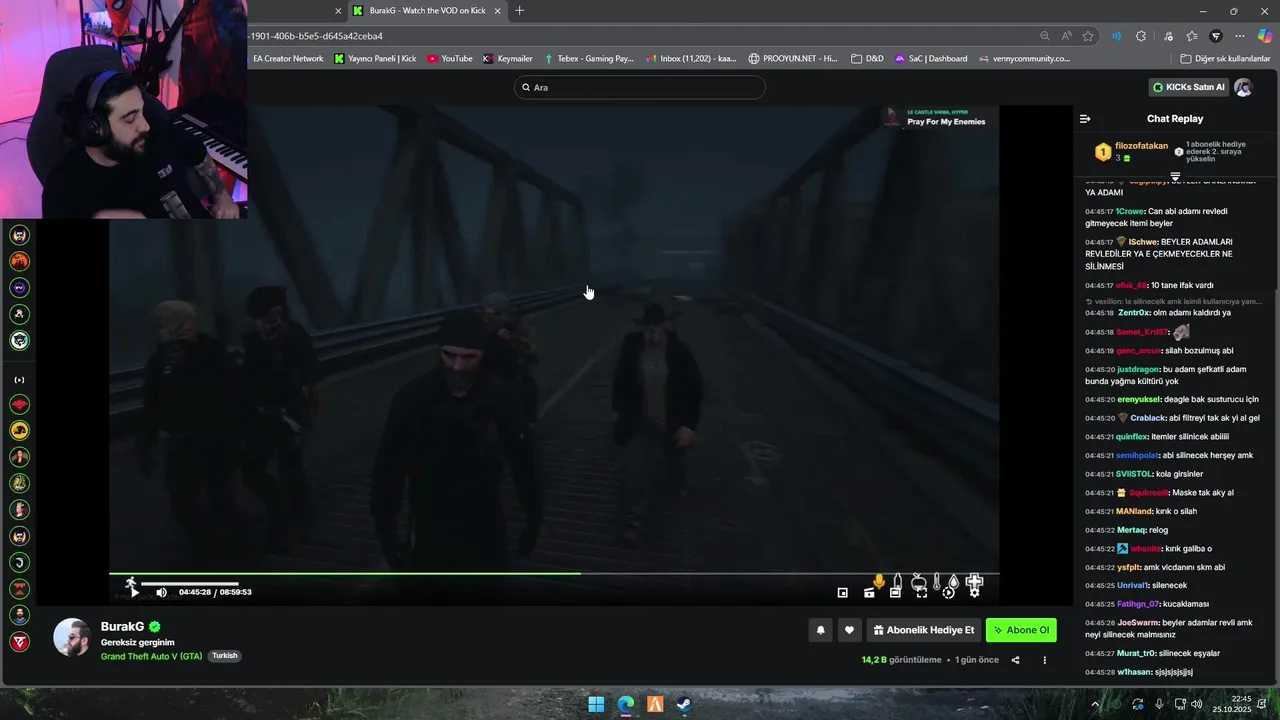Screen dimensions: 1280x720
Task: Click the Abone Ol subscribe button
Action: point(1021,630)
